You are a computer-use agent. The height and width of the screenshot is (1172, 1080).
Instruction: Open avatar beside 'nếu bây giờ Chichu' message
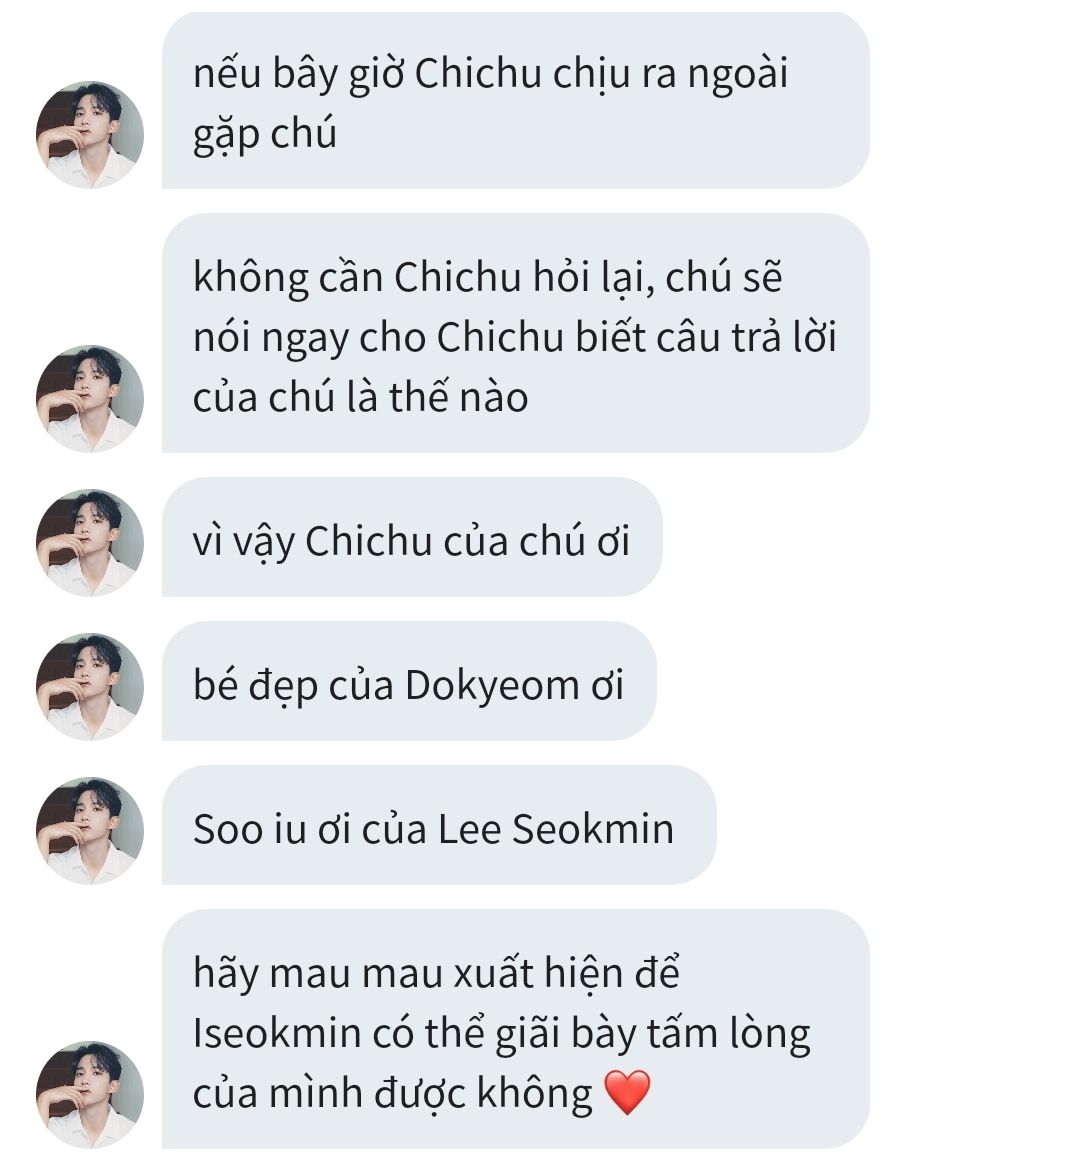[90, 135]
